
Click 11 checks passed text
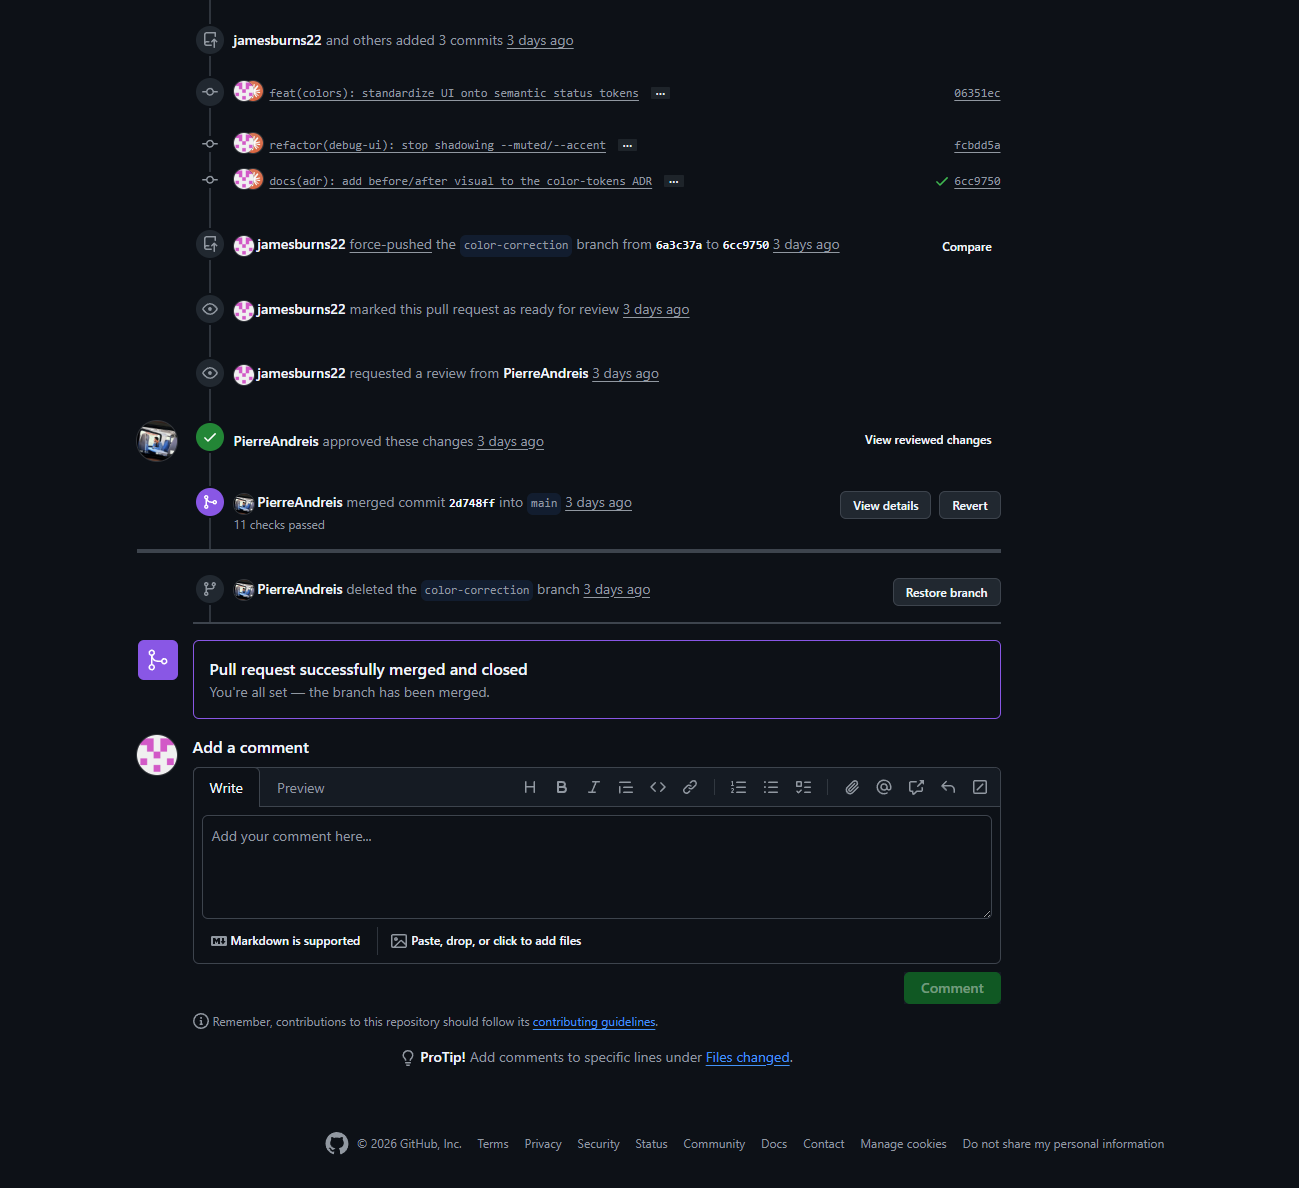[x=279, y=525]
